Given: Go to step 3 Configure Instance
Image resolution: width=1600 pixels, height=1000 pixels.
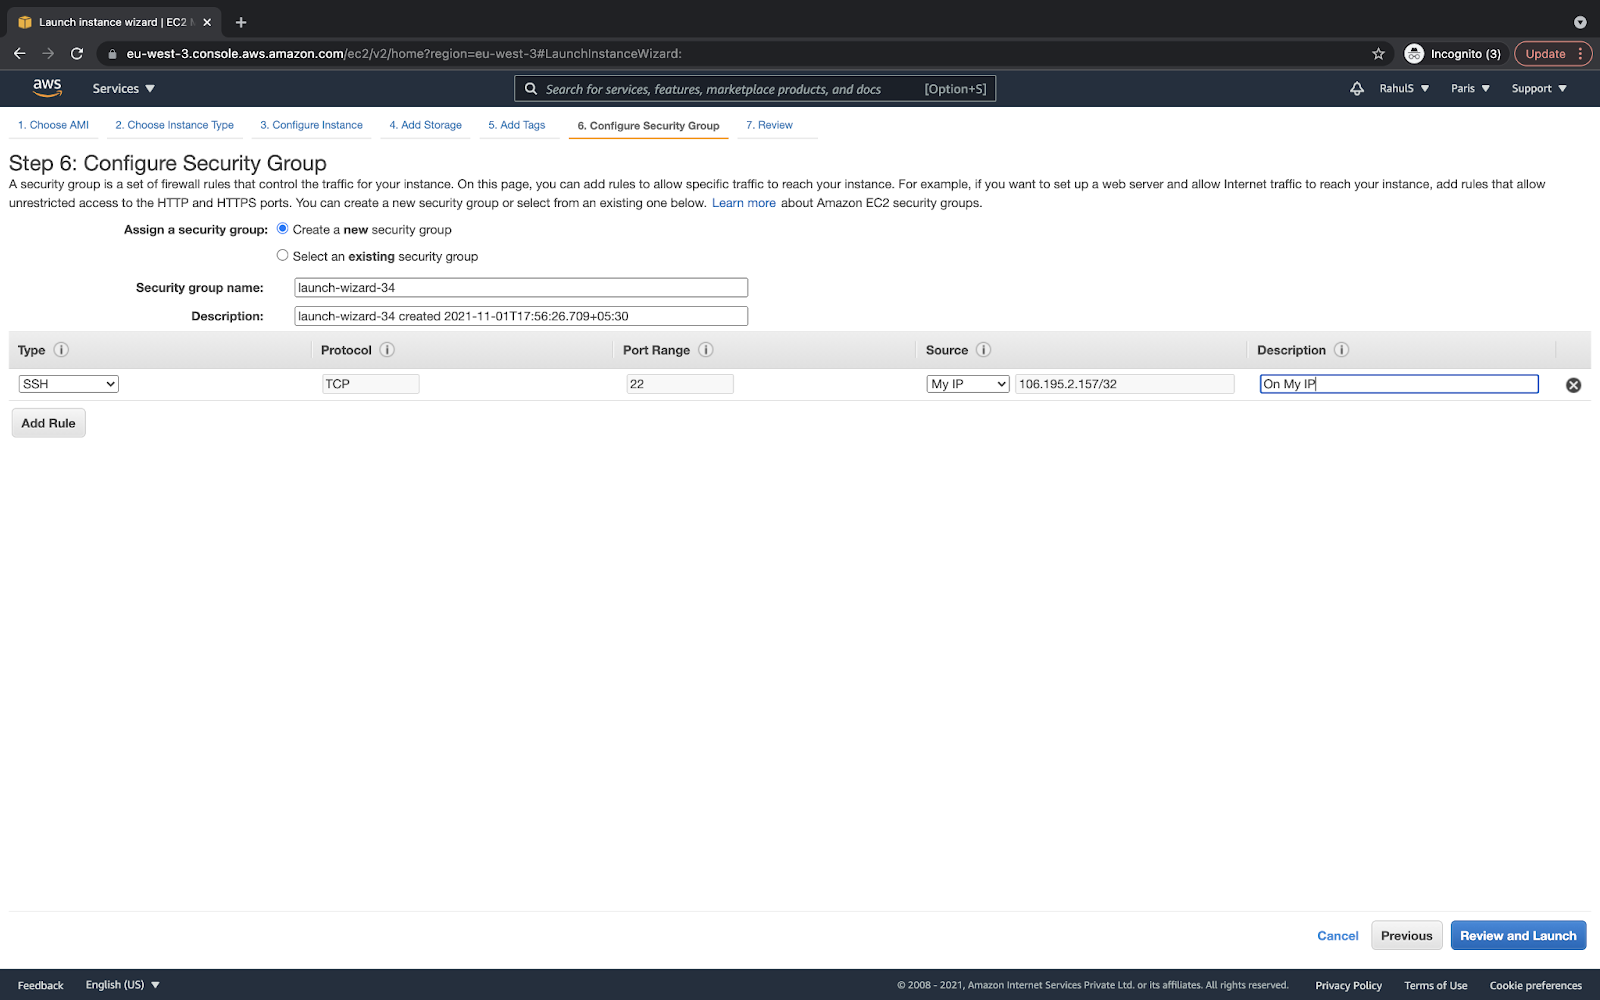Looking at the screenshot, I should [312, 125].
